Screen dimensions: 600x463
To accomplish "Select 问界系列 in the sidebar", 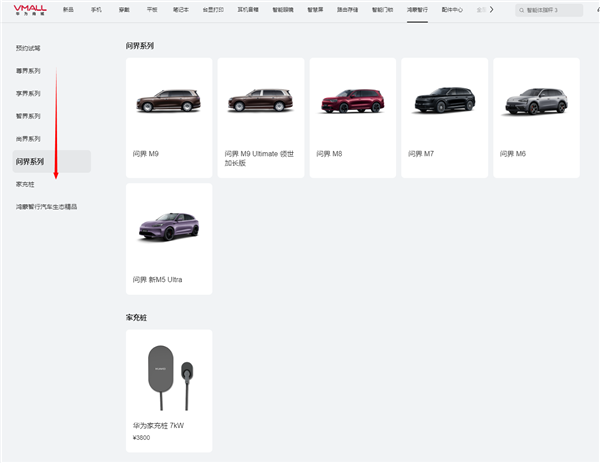I will 52,161.
